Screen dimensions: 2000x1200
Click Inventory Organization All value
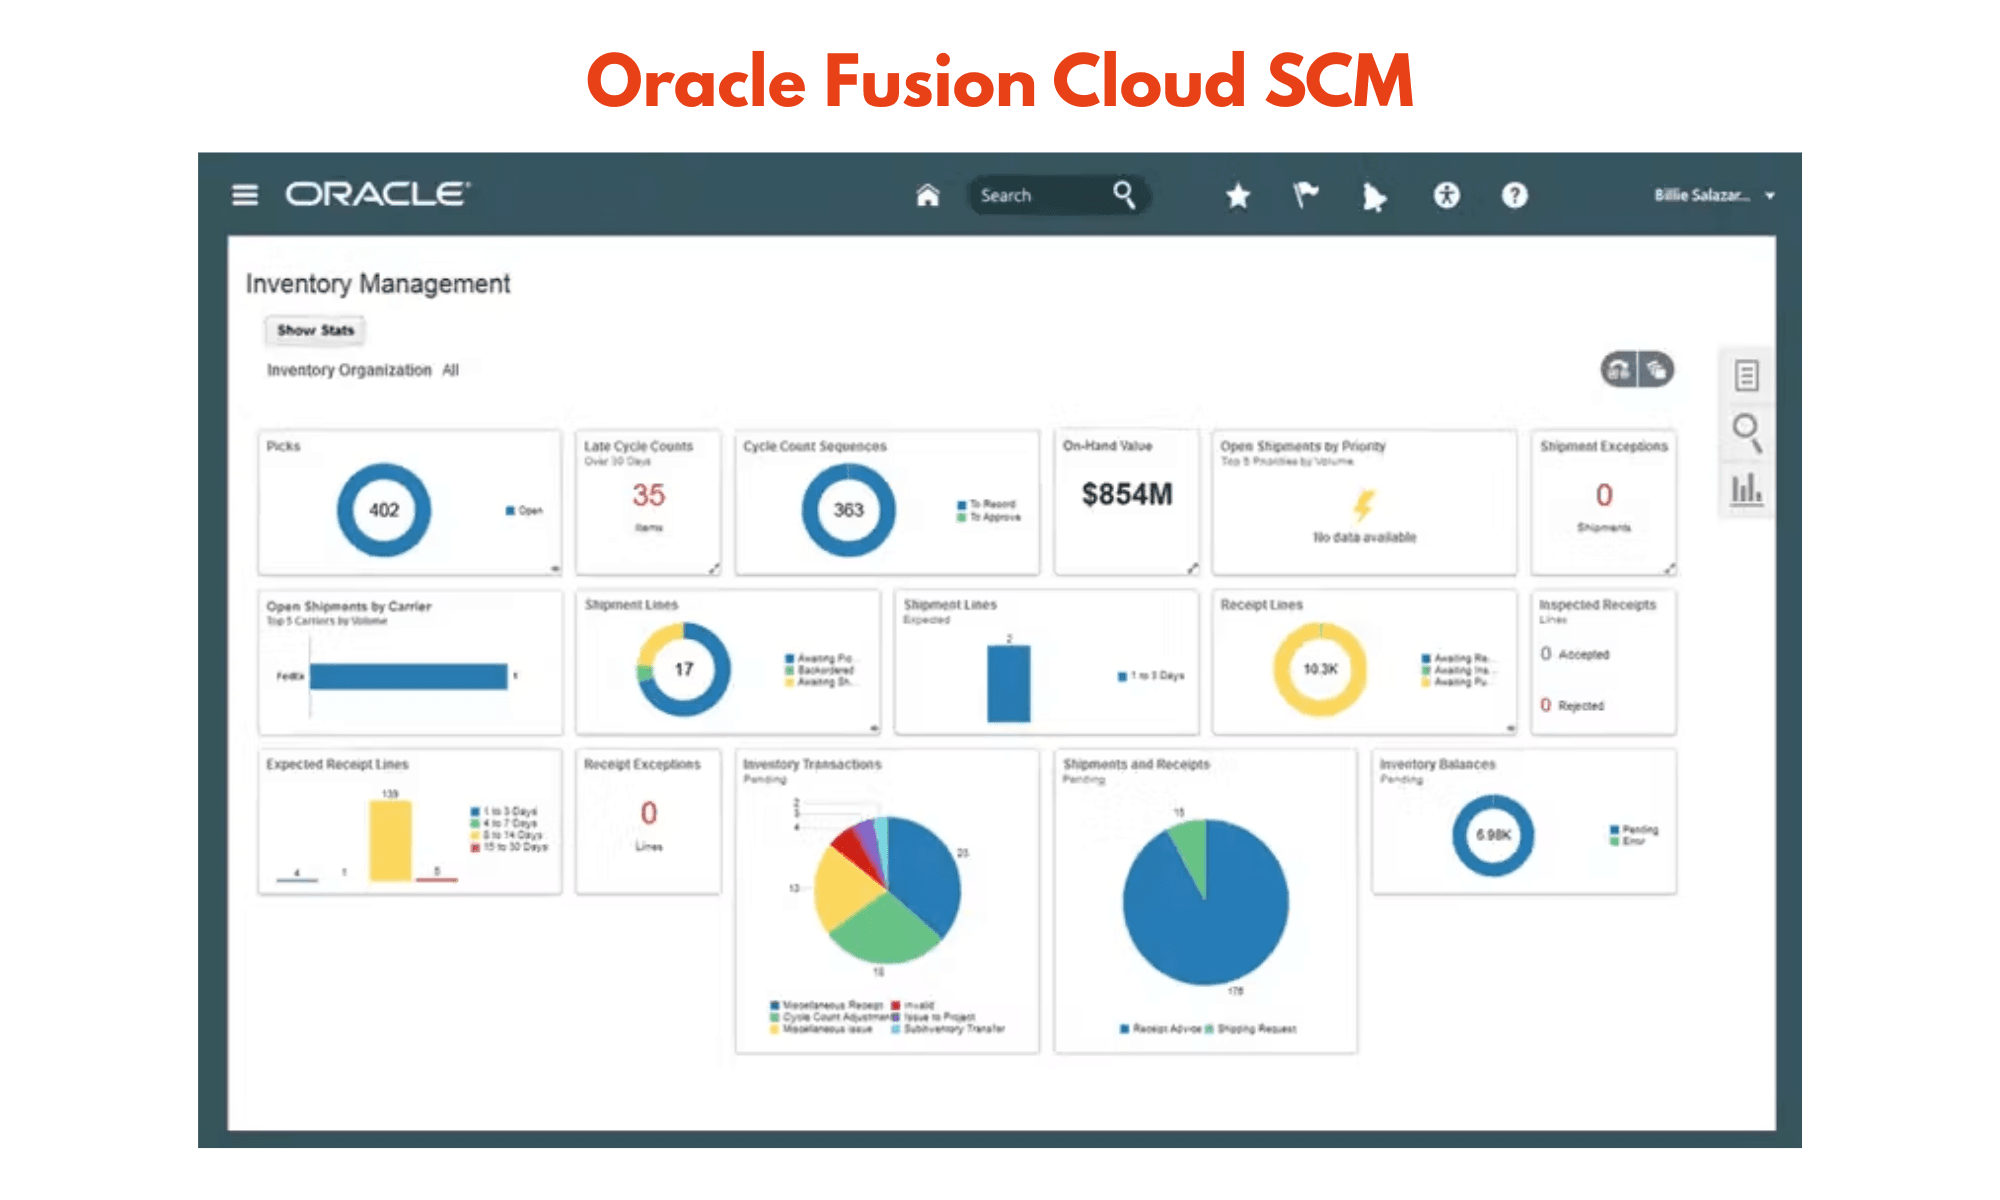click(x=450, y=370)
